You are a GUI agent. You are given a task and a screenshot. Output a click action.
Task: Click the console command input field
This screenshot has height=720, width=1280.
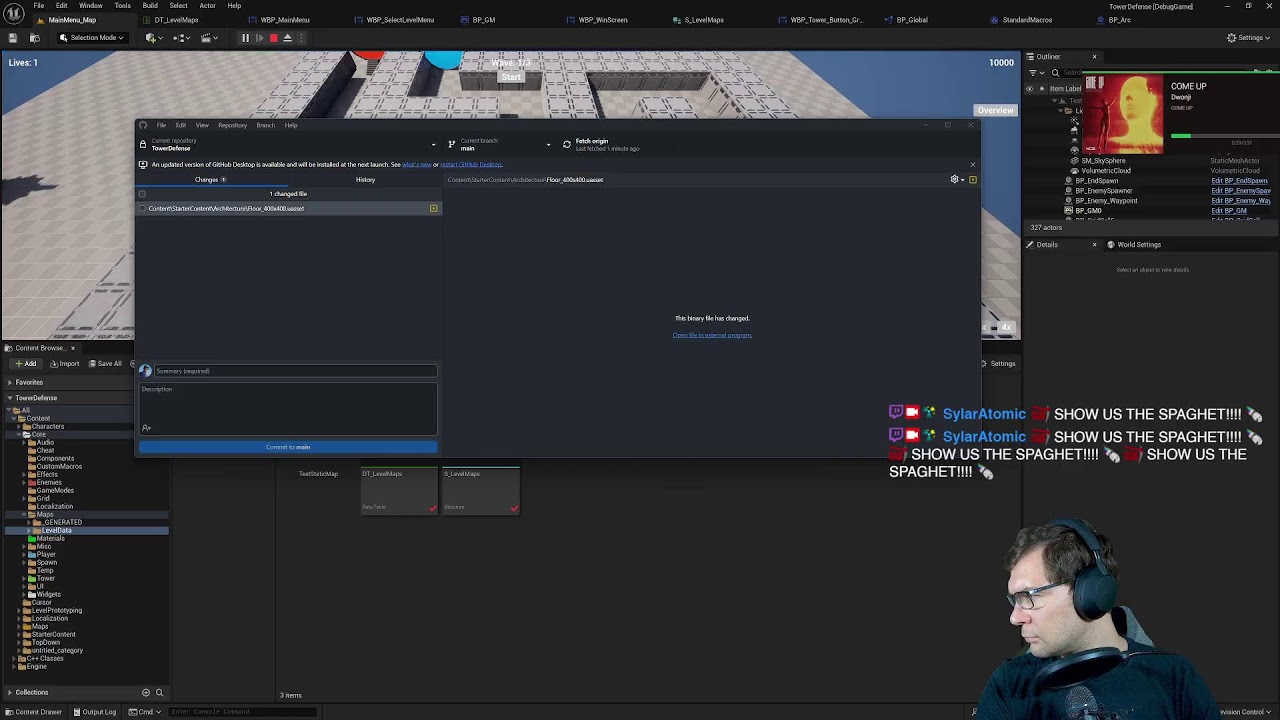242,712
